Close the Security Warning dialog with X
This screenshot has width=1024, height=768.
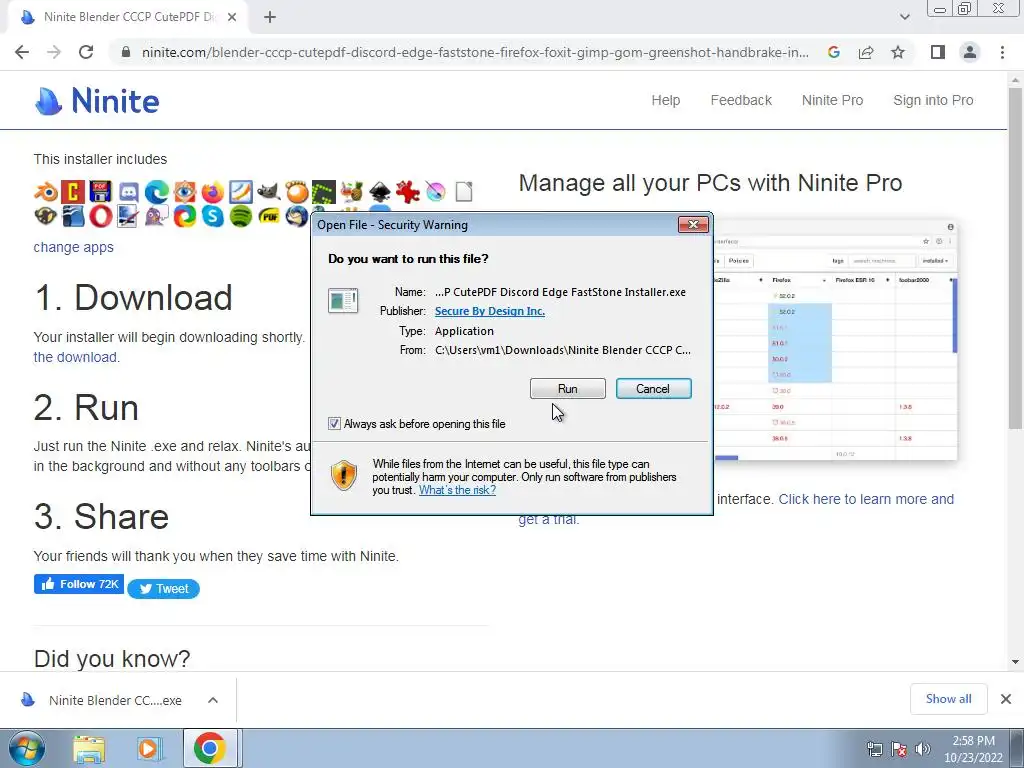click(693, 225)
